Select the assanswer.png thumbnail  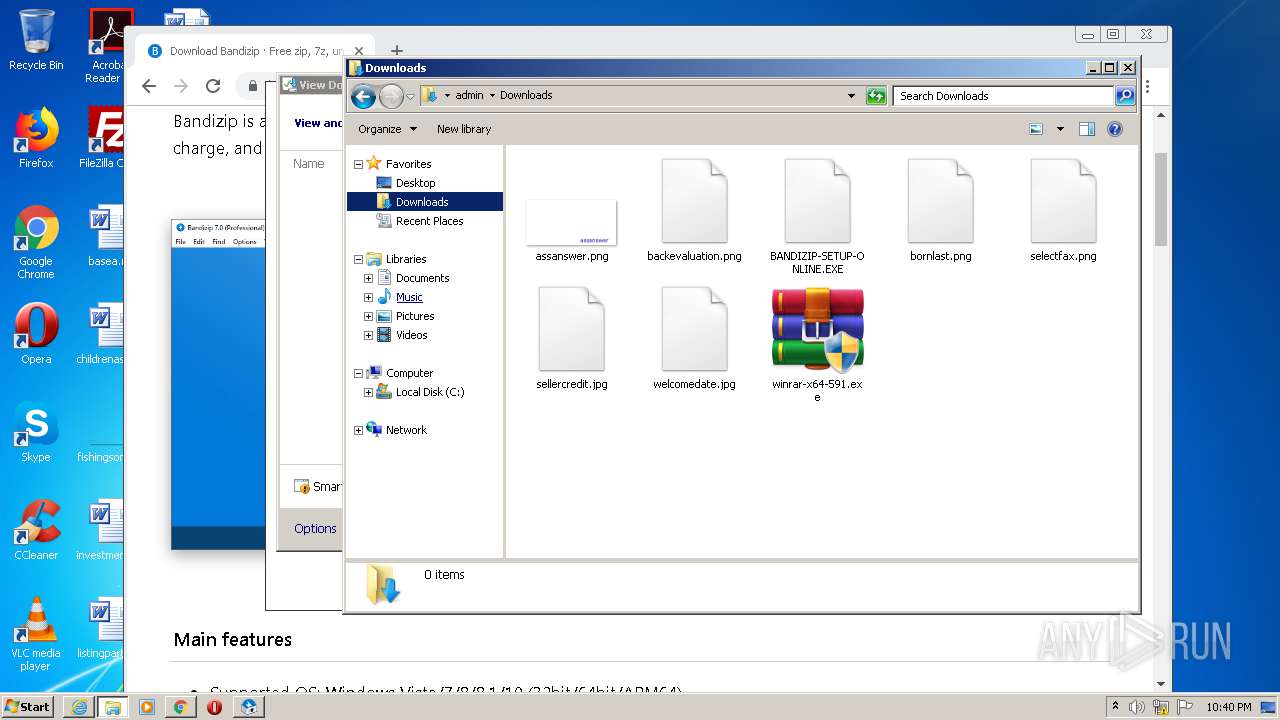571,222
